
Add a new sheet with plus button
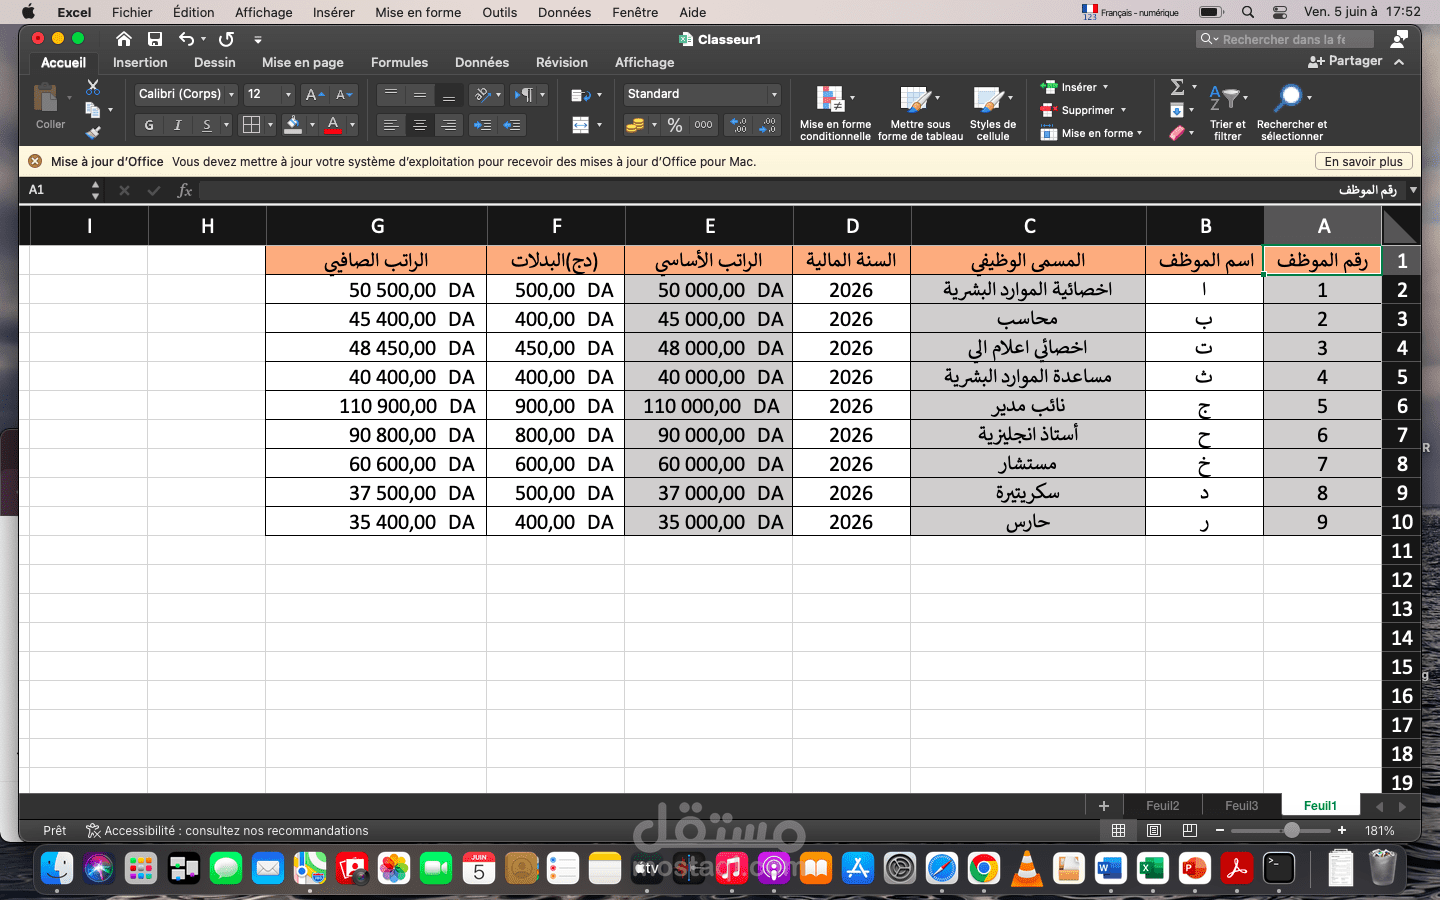[x=1103, y=806]
